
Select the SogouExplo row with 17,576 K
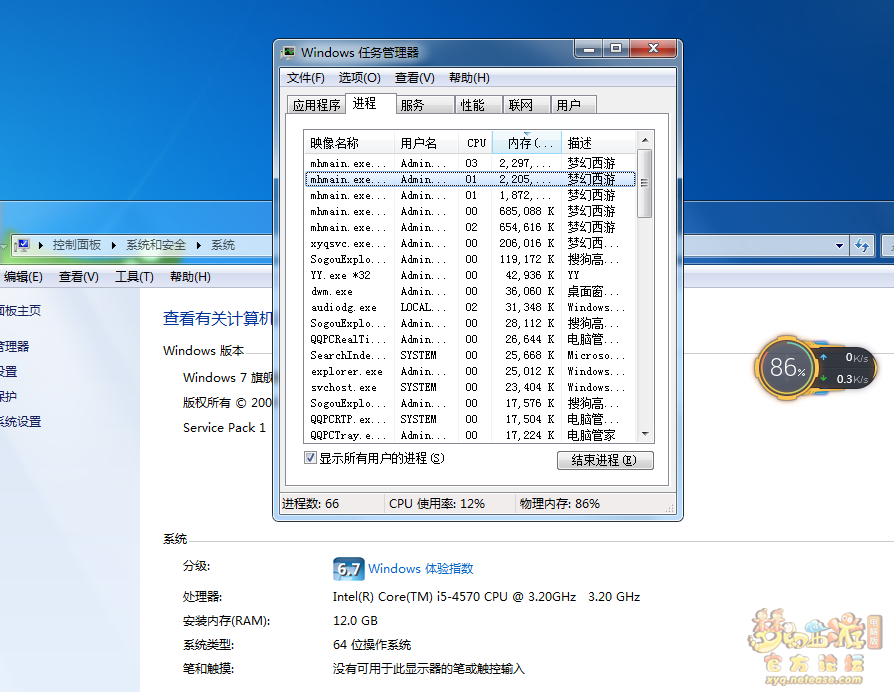(470, 403)
